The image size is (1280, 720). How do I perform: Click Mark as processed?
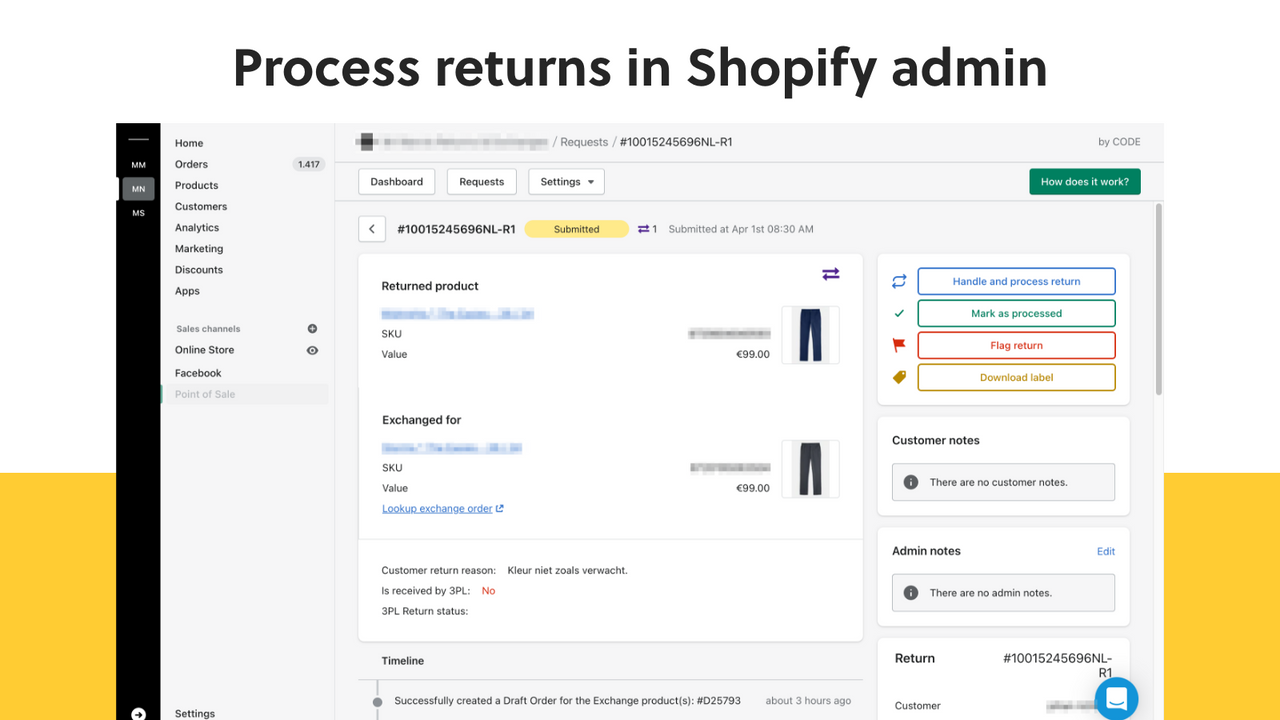coord(1016,313)
